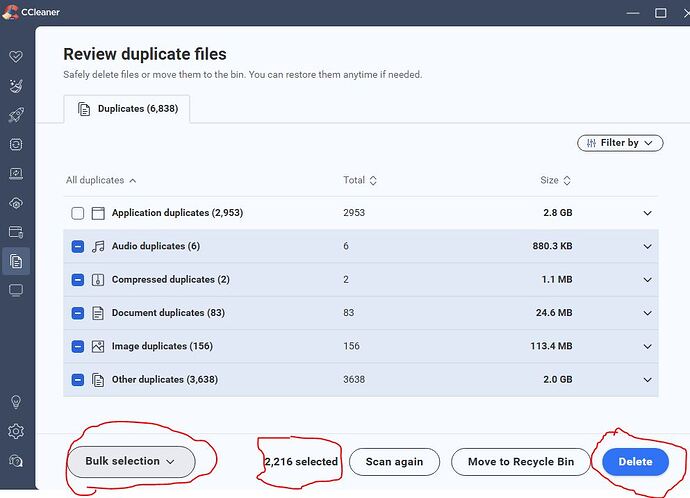The width and height of the screenshot is (690, 498).
Task: Open the Health Check heart icon
Action: [x=15, y=57]
